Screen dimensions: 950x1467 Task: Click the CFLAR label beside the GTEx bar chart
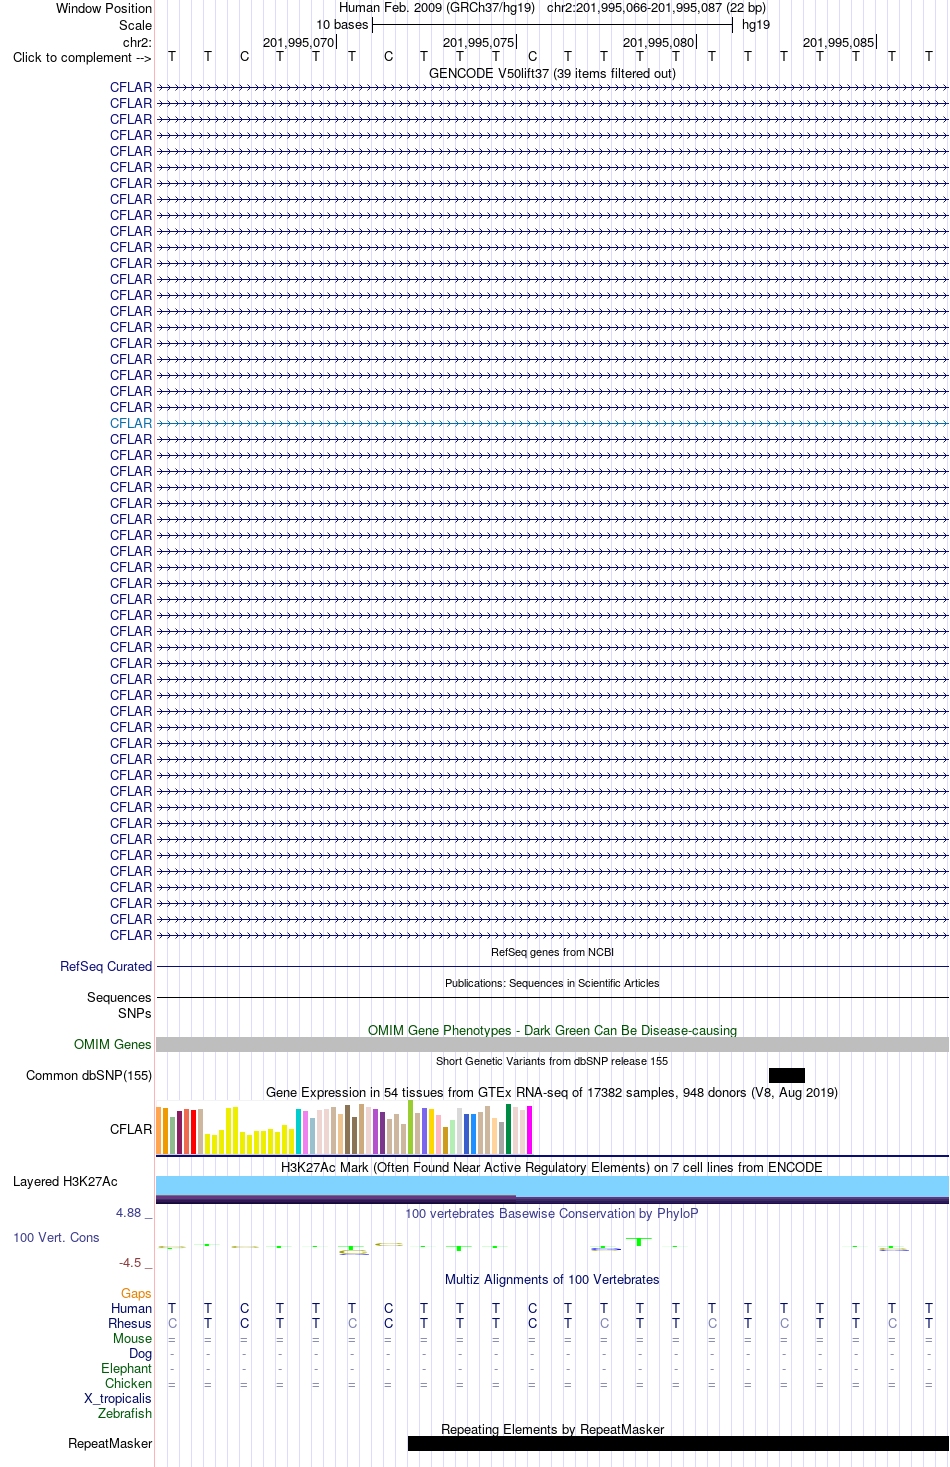[x=131, y=1129]
